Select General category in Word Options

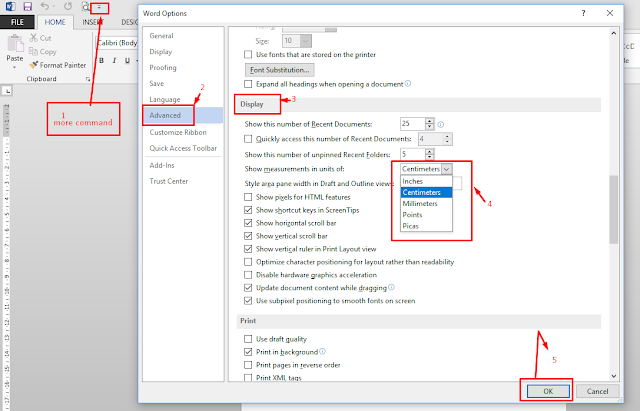tap(161, 36)
